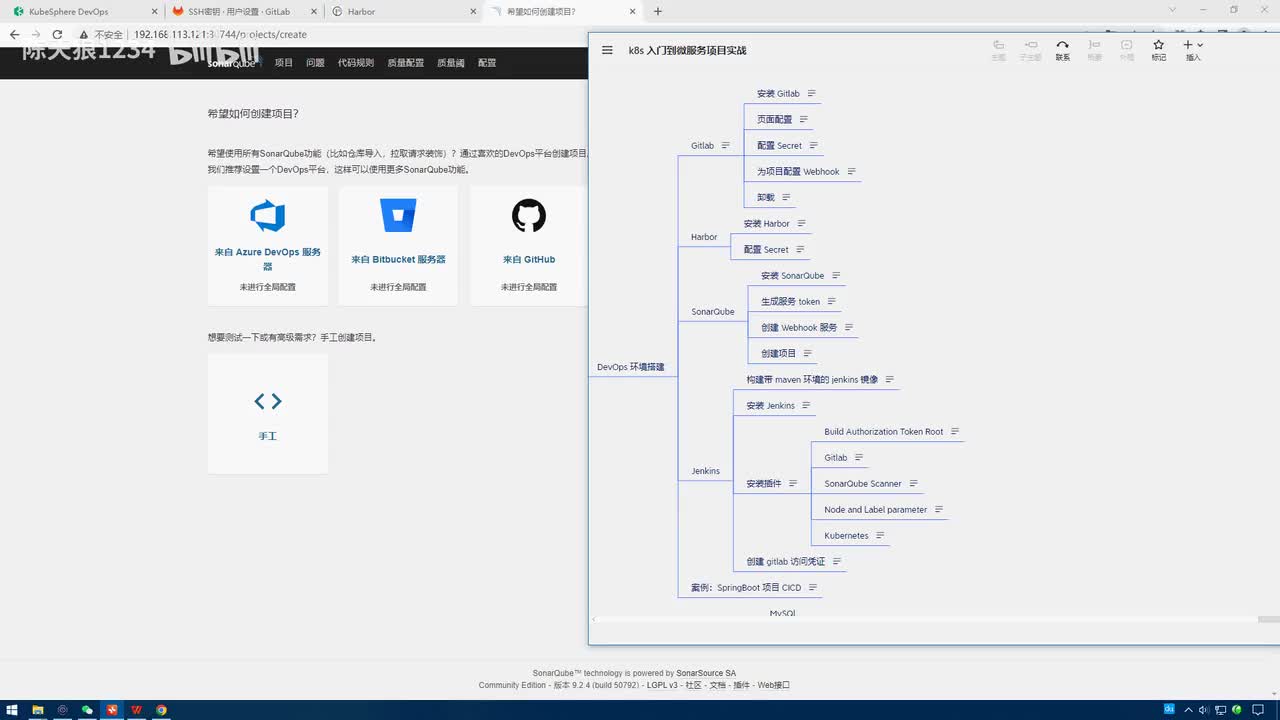This screenshot has height=720, width=1280.
Task: Open note icon beside 创建项目 node
Action: tap(808, 353)
